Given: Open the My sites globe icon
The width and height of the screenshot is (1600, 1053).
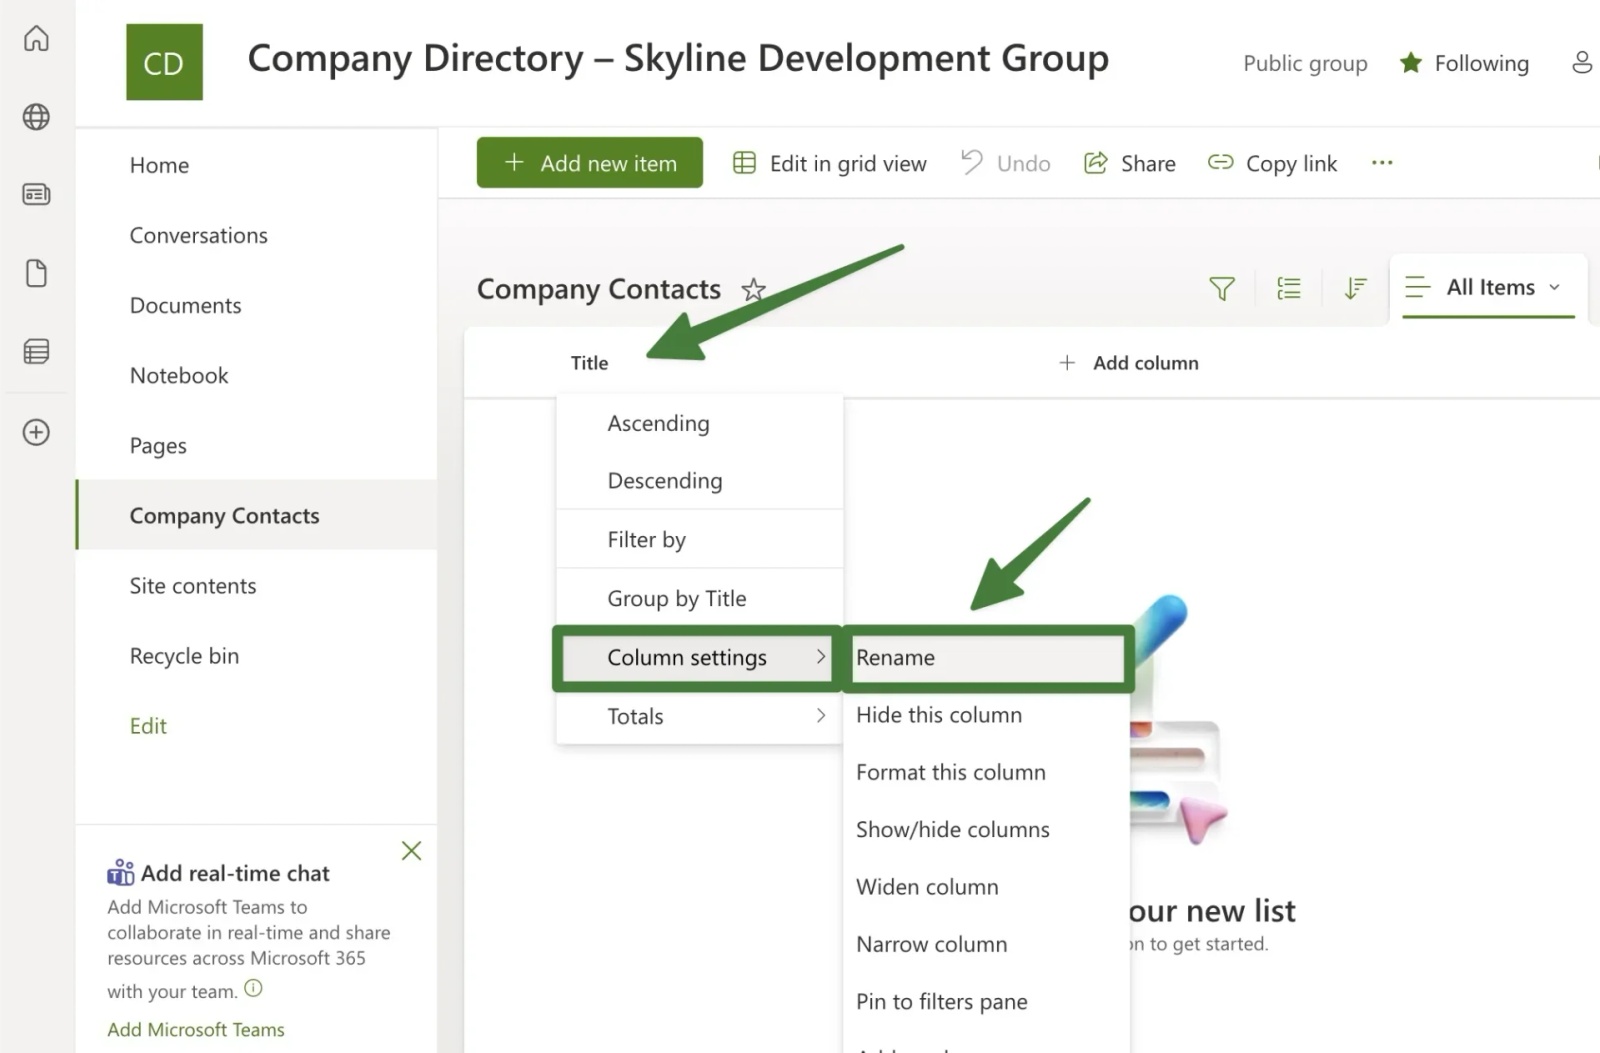Looking at the screenshot, I should point(36,117).
